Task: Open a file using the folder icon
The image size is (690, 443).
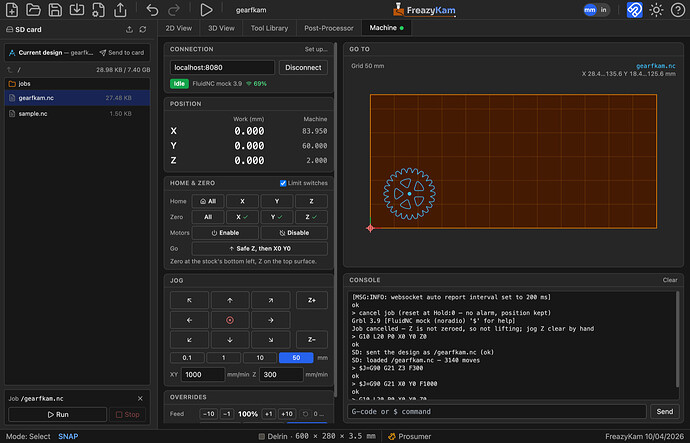Action: [33, 10]
